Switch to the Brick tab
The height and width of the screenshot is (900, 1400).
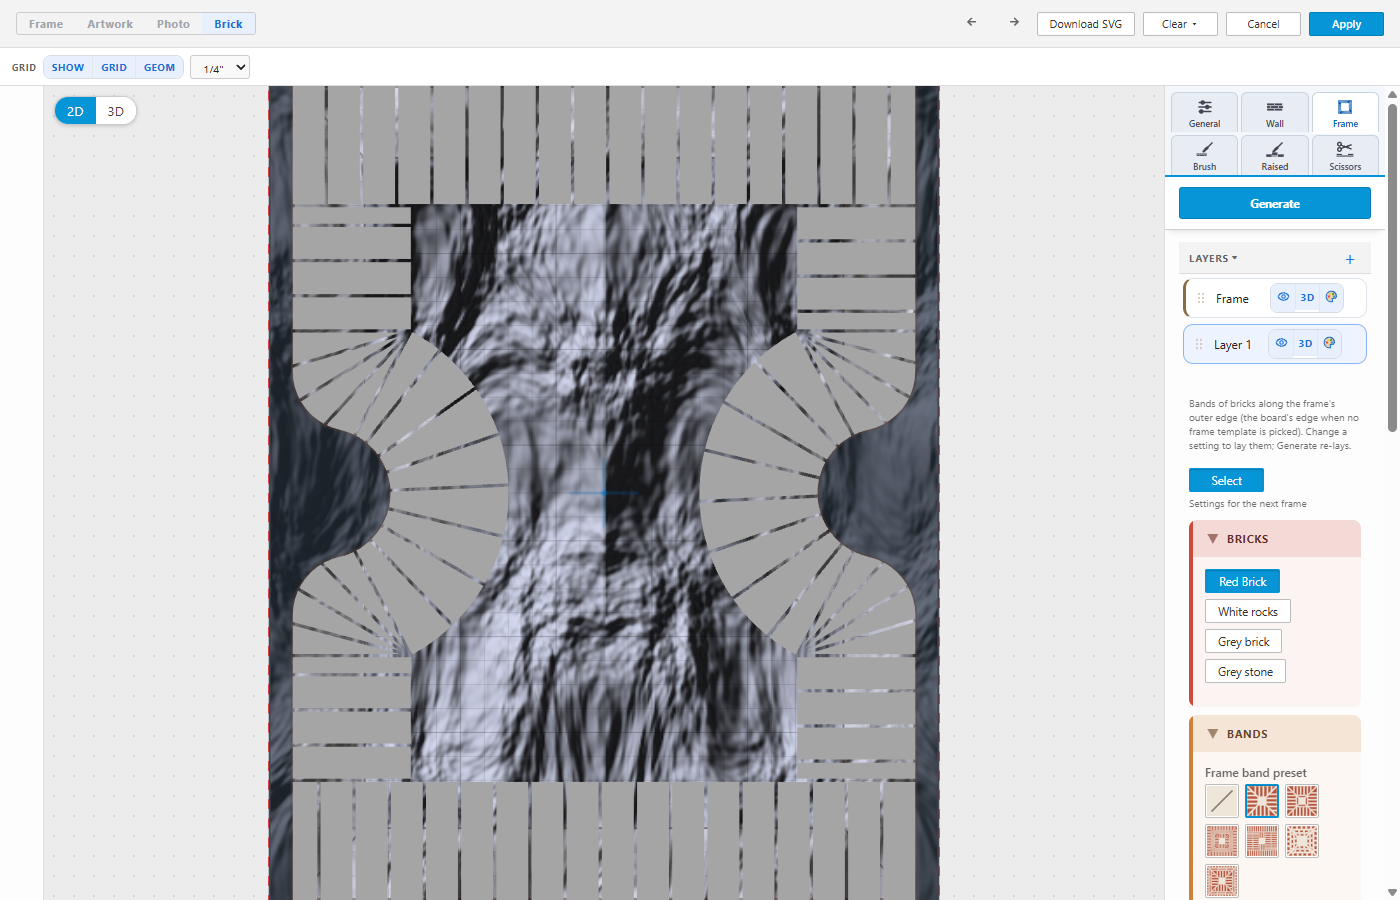[x=228, y=24]
